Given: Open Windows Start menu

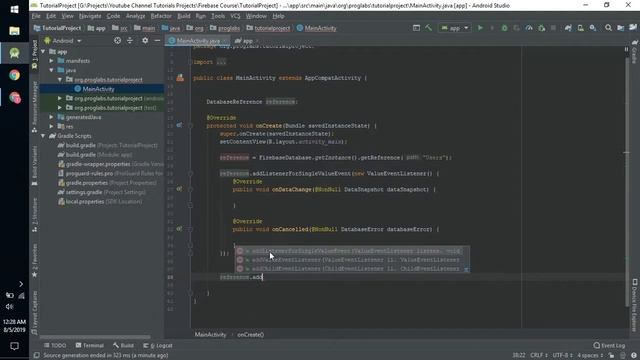Looking at the screenshot, I should point(15,9).
